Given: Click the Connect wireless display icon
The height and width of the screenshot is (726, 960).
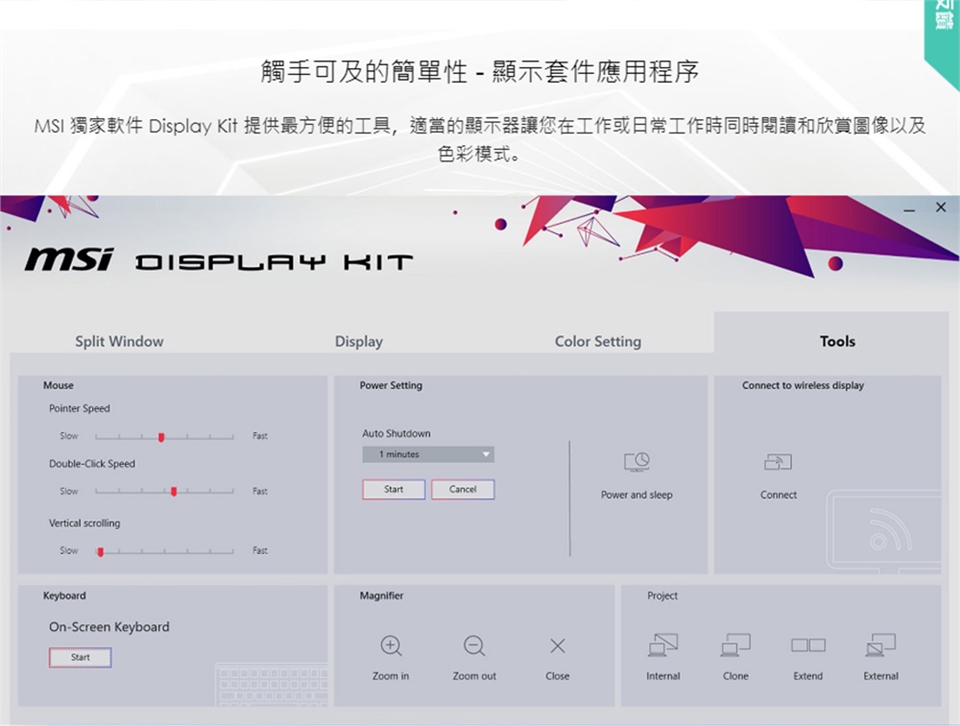Looking at the screenshot, I should coord(778,462).
